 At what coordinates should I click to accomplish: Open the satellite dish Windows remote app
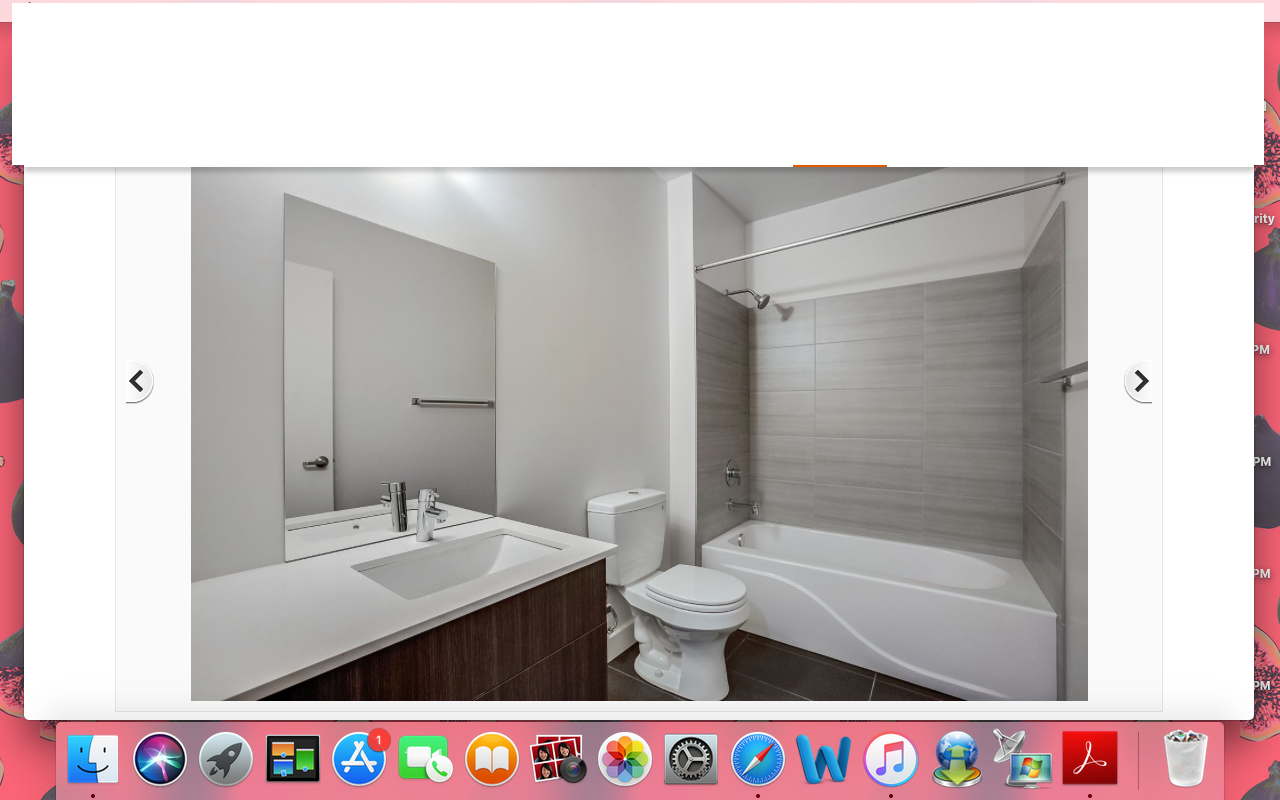coord(1023,759)
